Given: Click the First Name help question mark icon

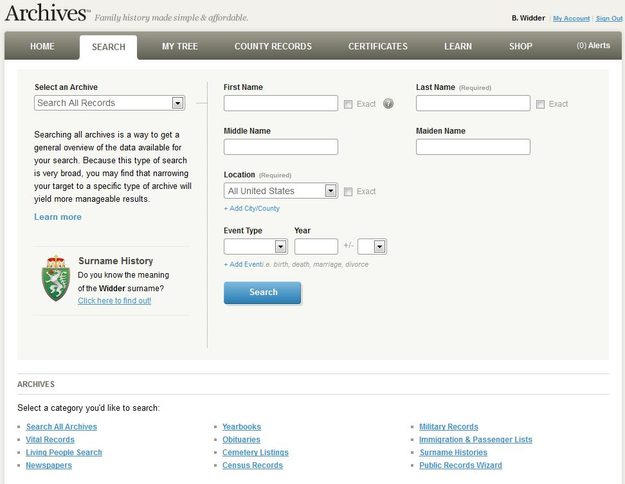Looking at the screenshot, I should point(388,104).
